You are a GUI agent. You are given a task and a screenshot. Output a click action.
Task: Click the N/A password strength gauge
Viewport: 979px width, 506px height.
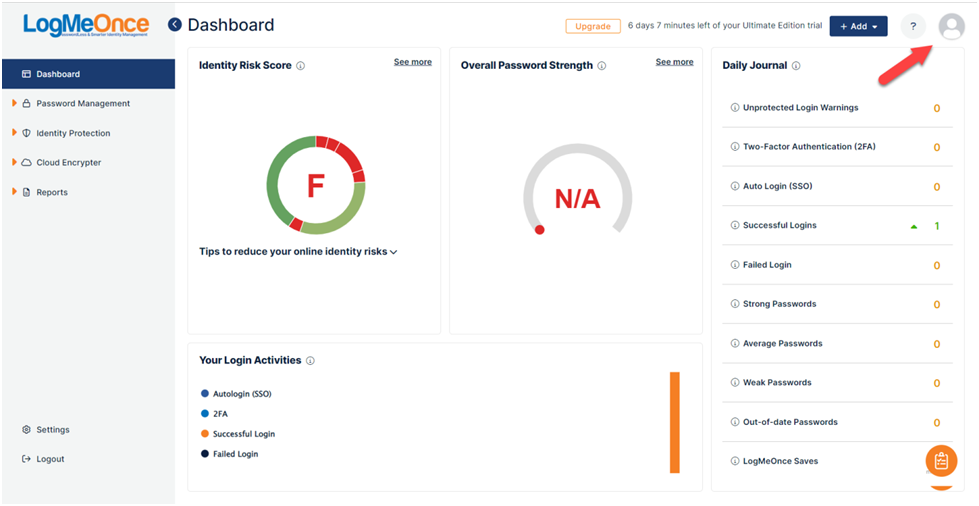point(578,191)
